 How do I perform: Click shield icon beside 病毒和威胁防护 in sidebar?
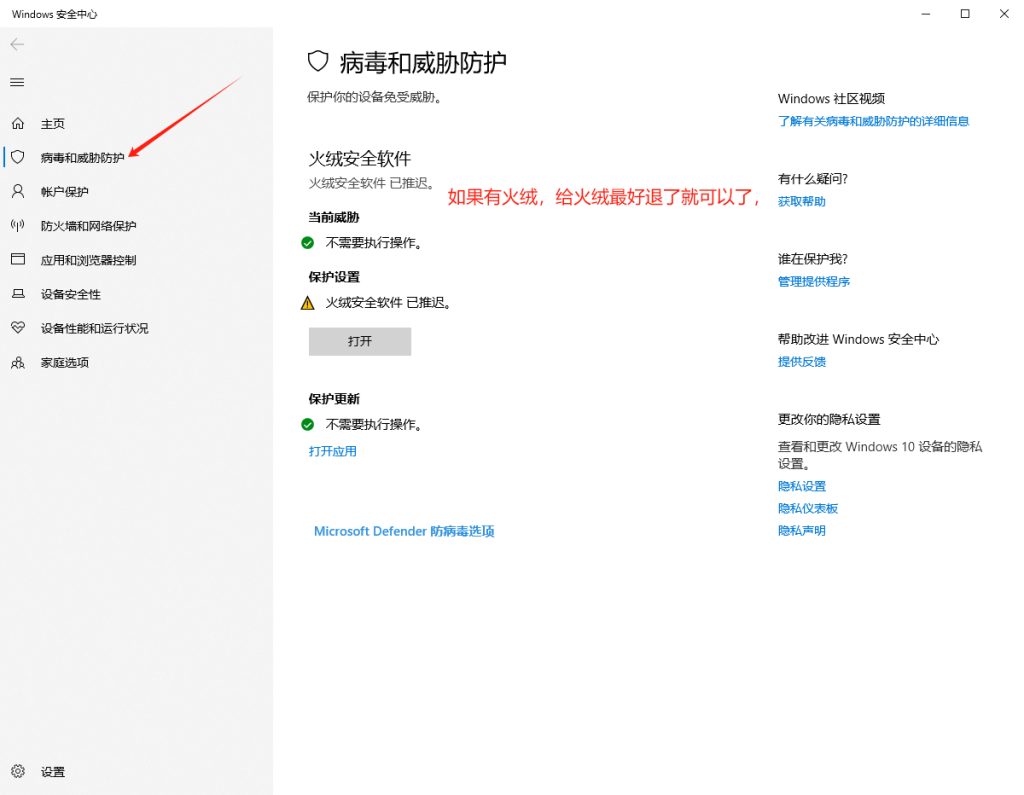[18, 157]
